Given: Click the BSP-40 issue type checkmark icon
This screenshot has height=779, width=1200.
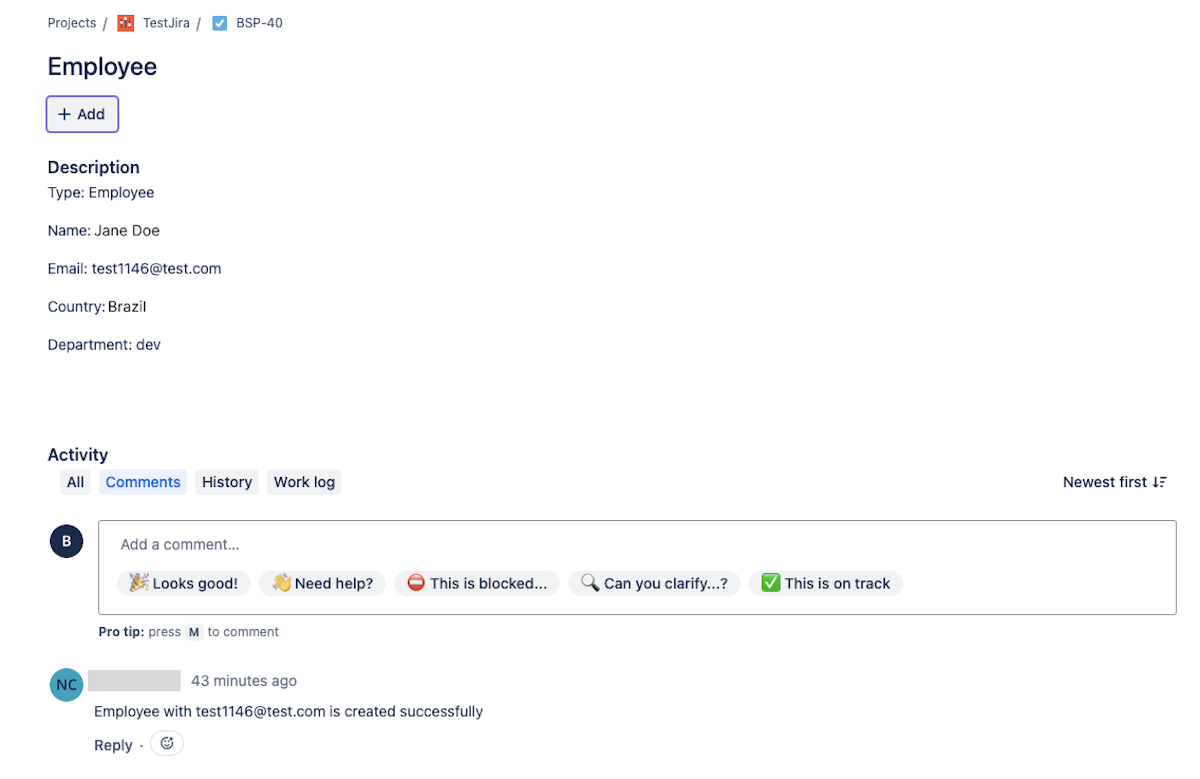Looking at the screenshot, I should [219, 22].
